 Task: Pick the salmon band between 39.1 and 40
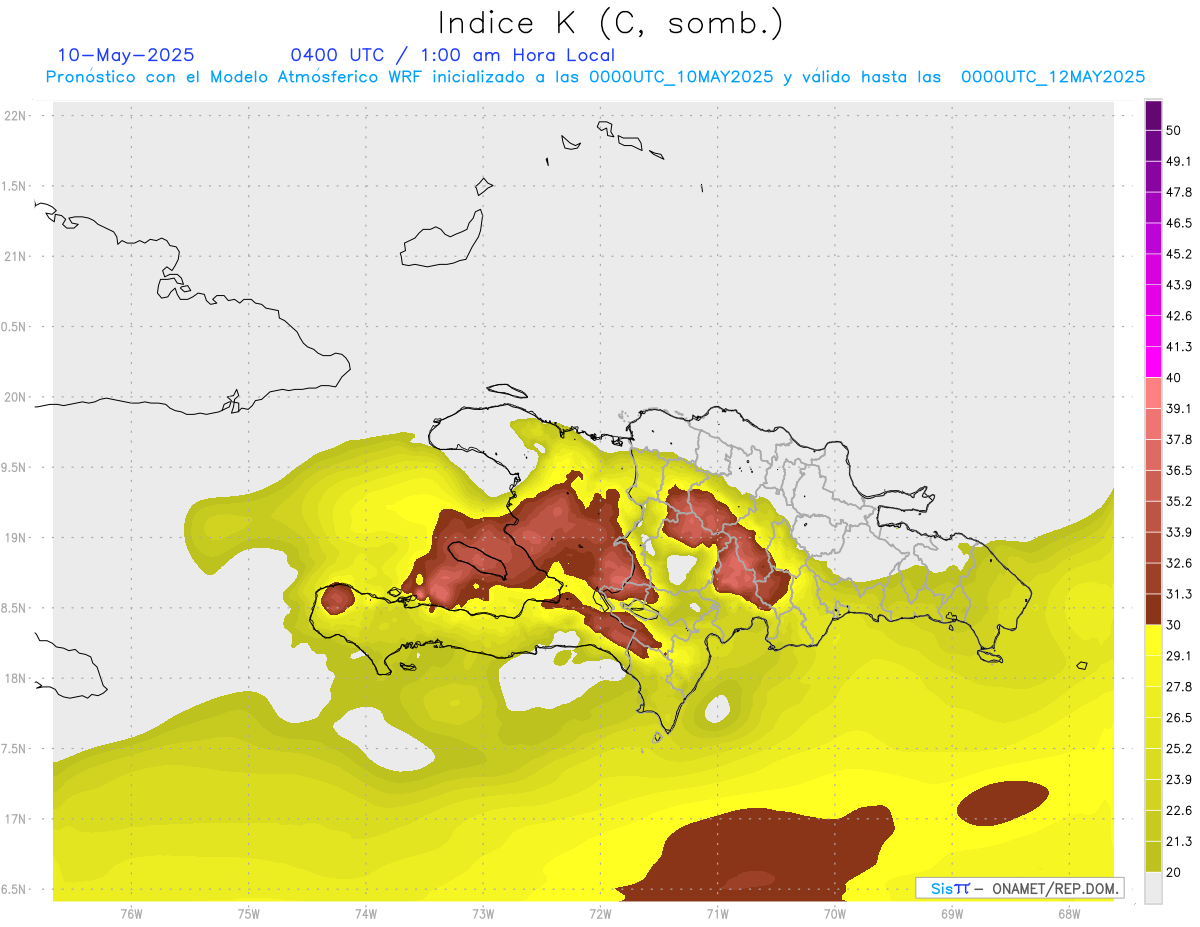pos(1153,394)
